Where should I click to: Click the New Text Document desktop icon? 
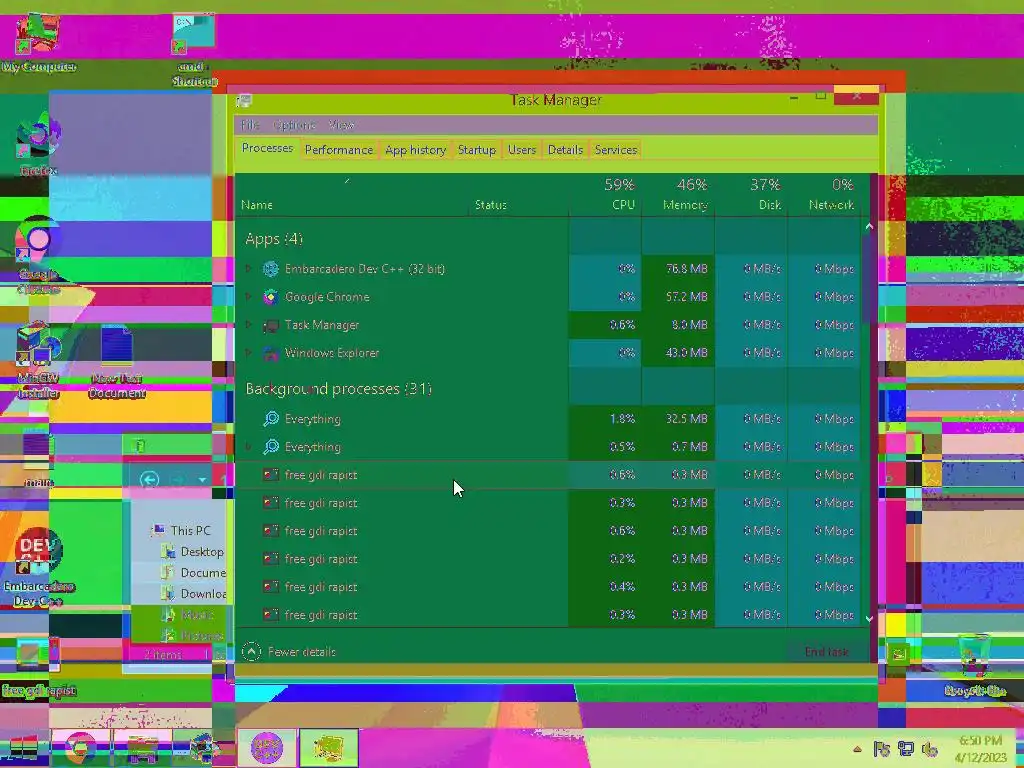pos(117,361)
